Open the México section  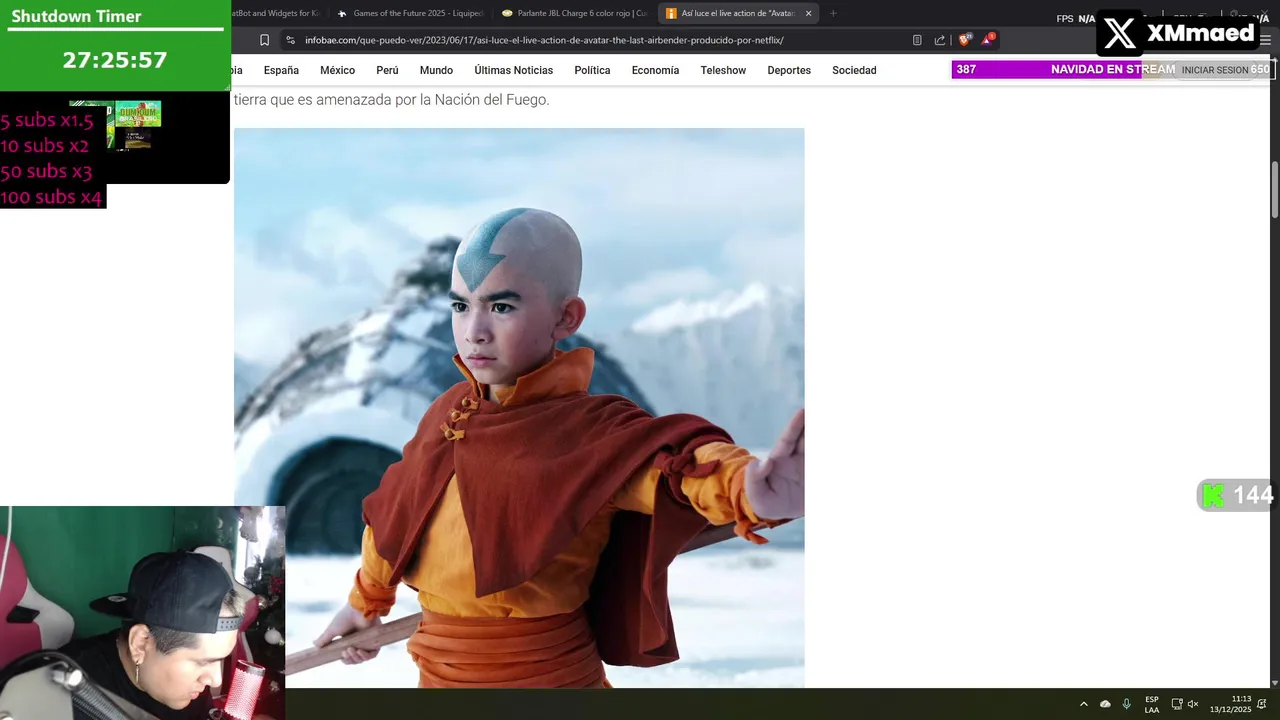pos(337,70)
